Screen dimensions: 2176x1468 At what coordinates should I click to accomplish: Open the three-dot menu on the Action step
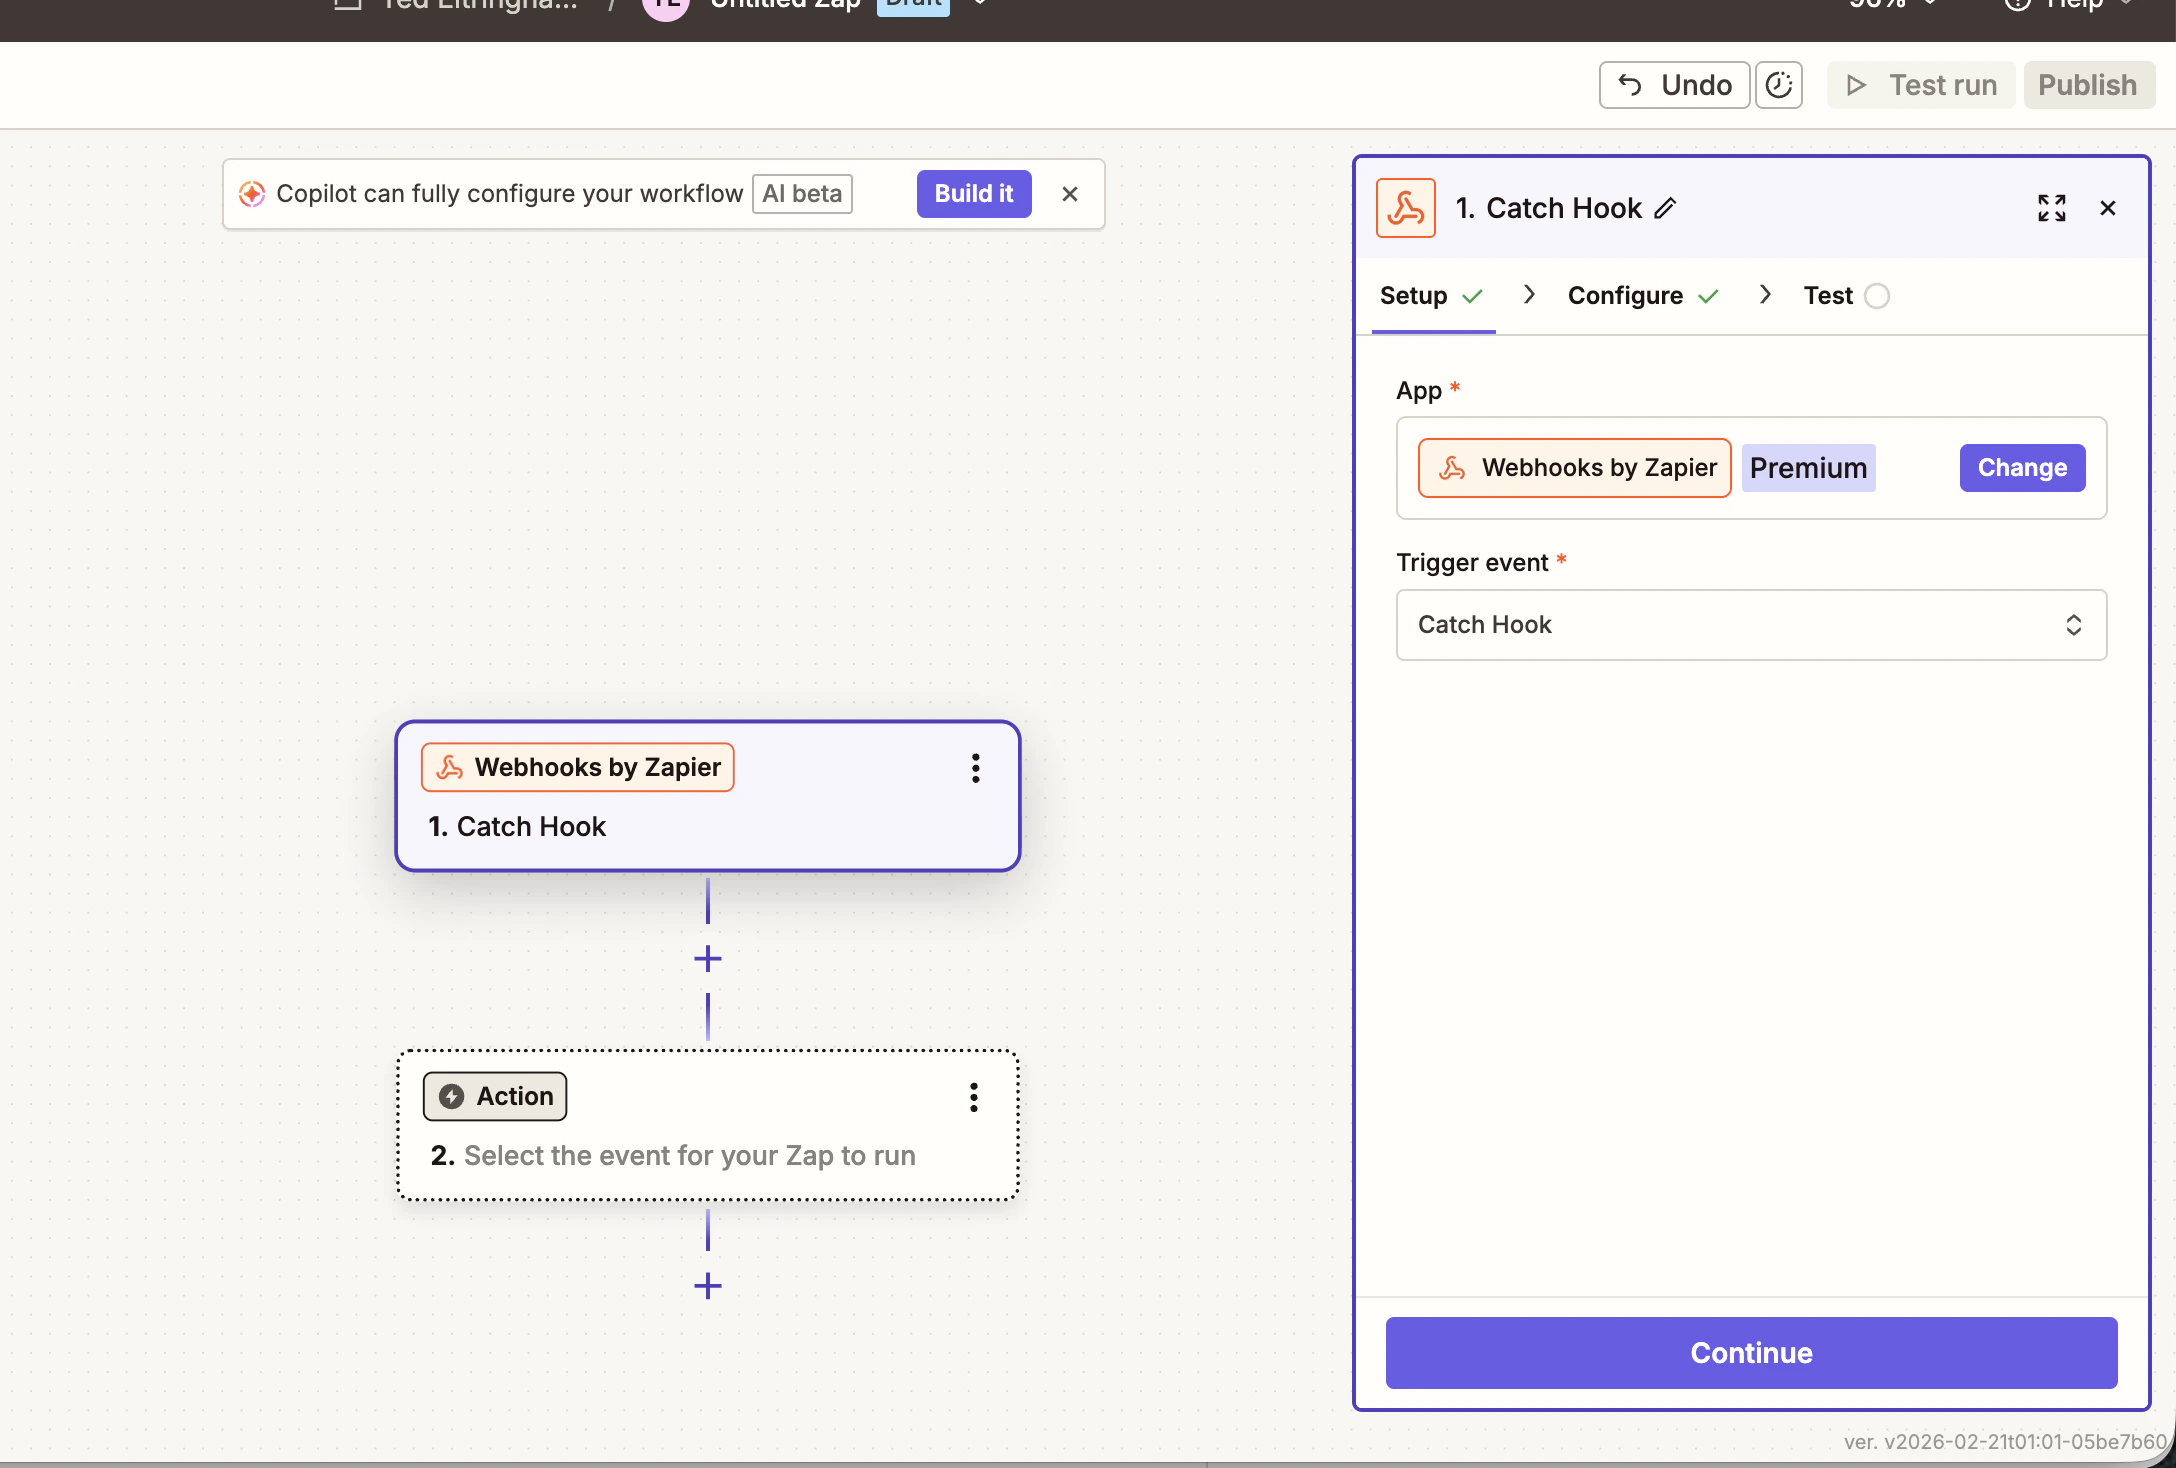[973, 1097]
